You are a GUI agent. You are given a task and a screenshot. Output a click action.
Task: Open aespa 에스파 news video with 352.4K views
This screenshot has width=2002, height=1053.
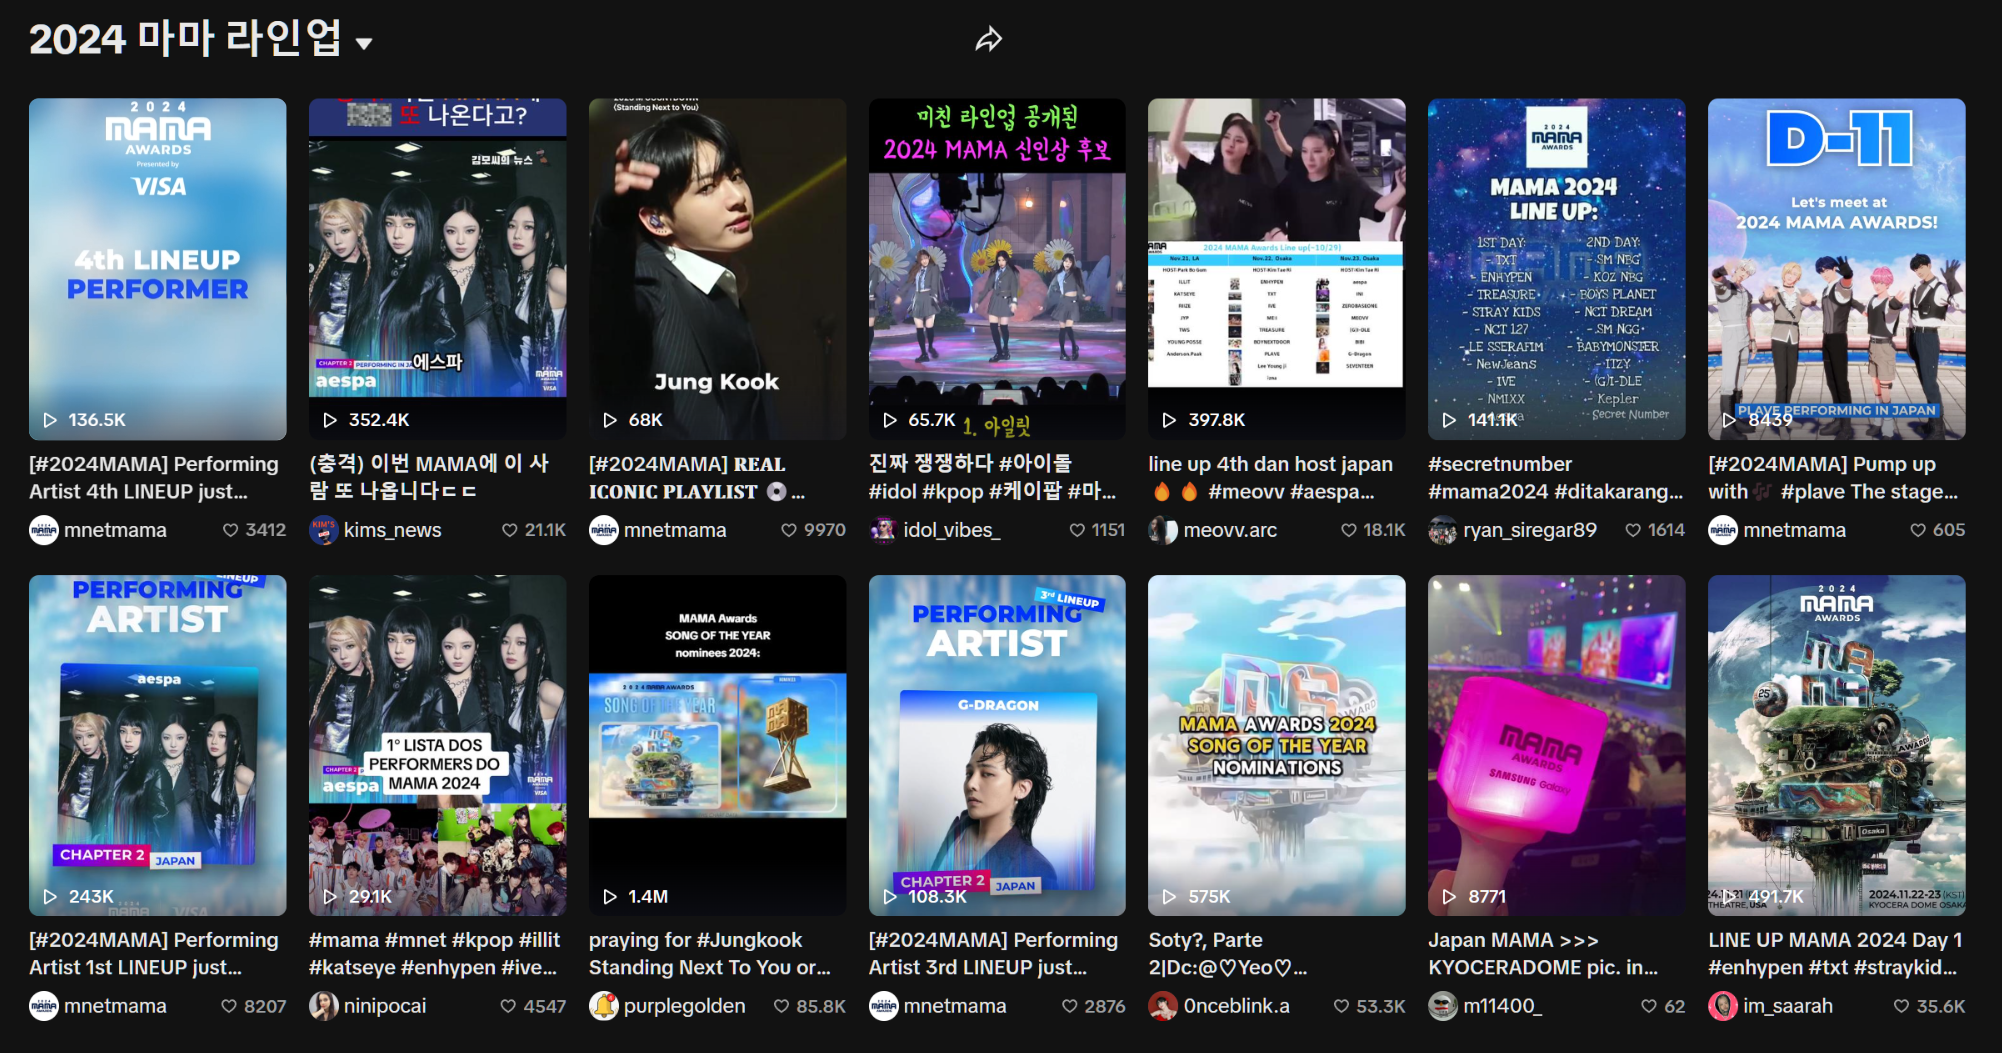[x=438, y=269]
